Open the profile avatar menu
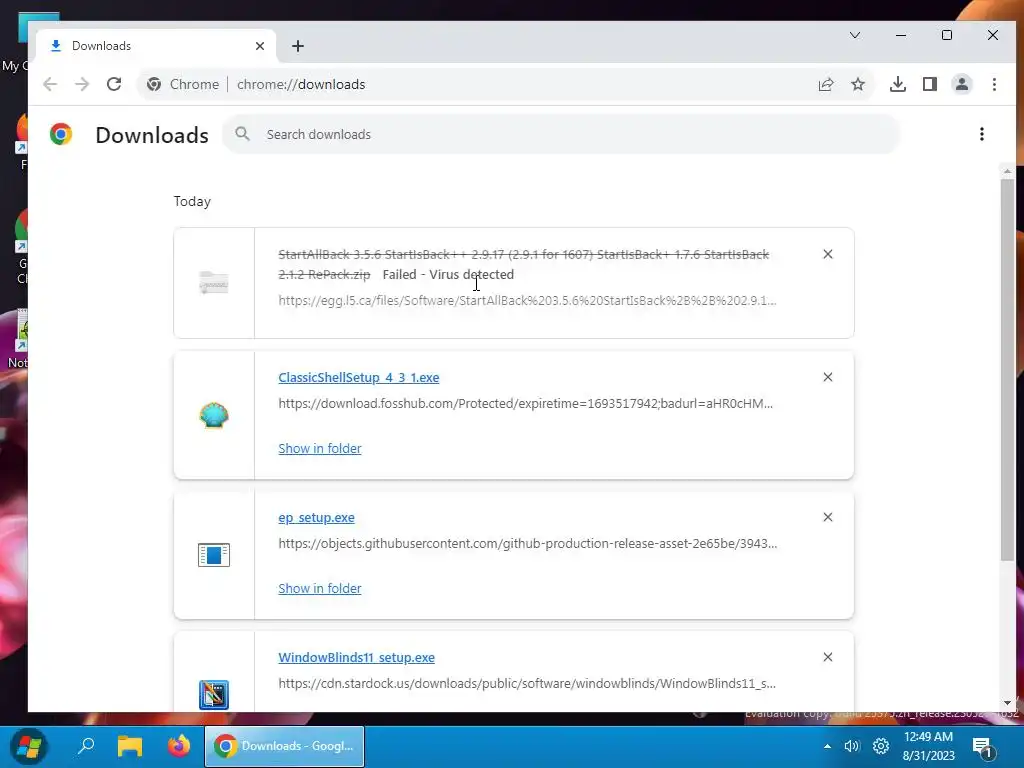The height and width of the screenshot is (768, 1024). [x=962, y=84]
